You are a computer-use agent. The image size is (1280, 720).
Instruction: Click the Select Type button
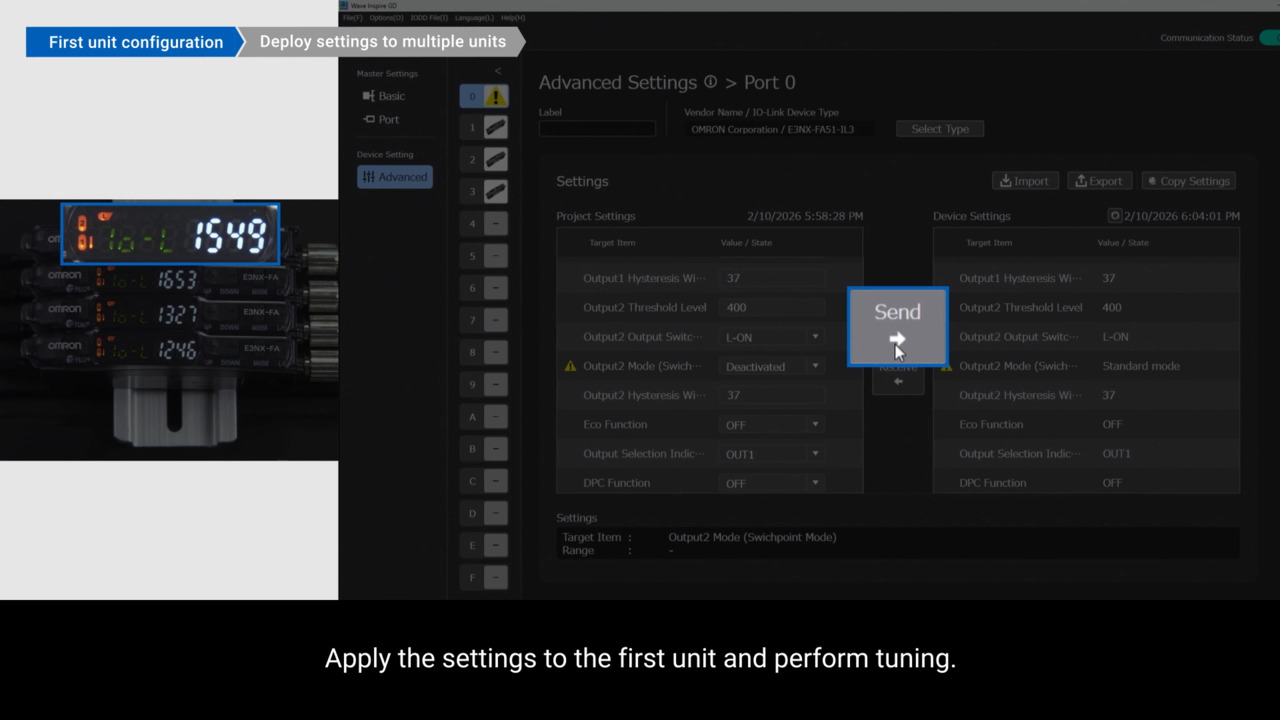pyautogui.click(x=940, y=129)
